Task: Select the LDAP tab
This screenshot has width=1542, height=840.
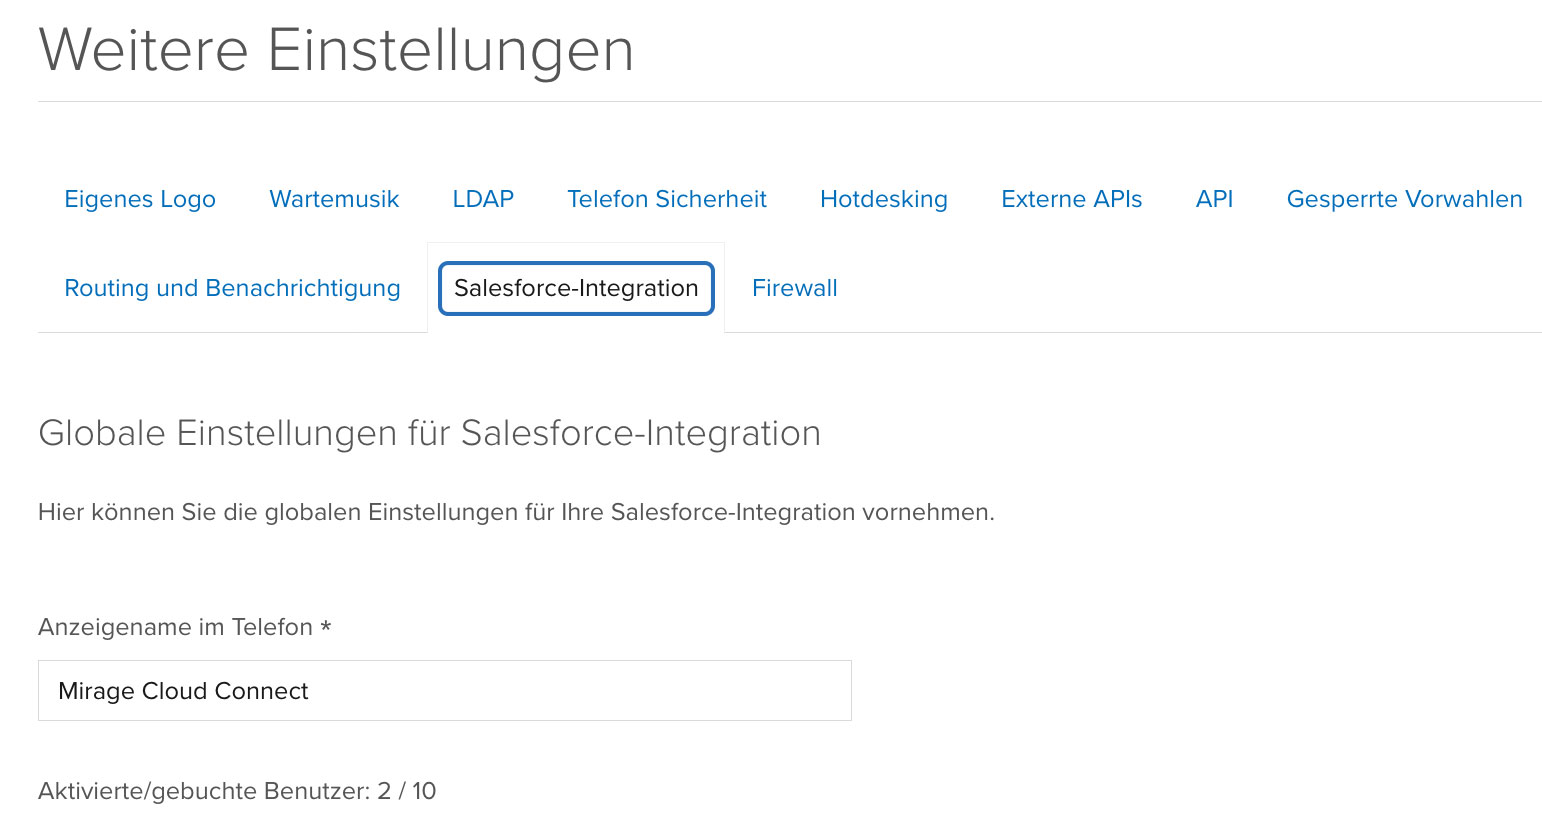Action: point(483,199)
